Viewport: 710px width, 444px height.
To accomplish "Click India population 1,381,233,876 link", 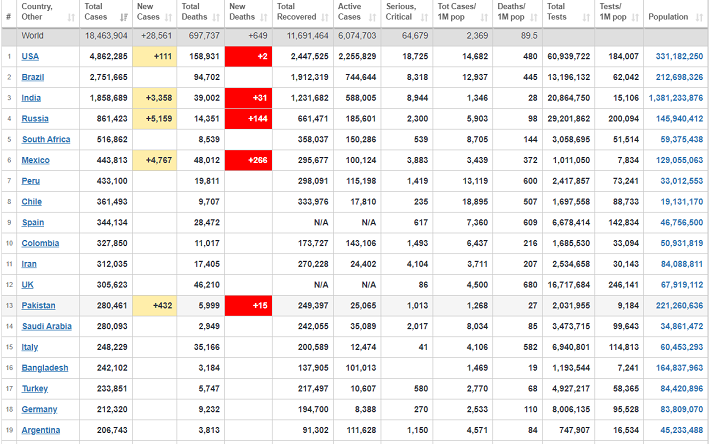I will click(676, 98).
